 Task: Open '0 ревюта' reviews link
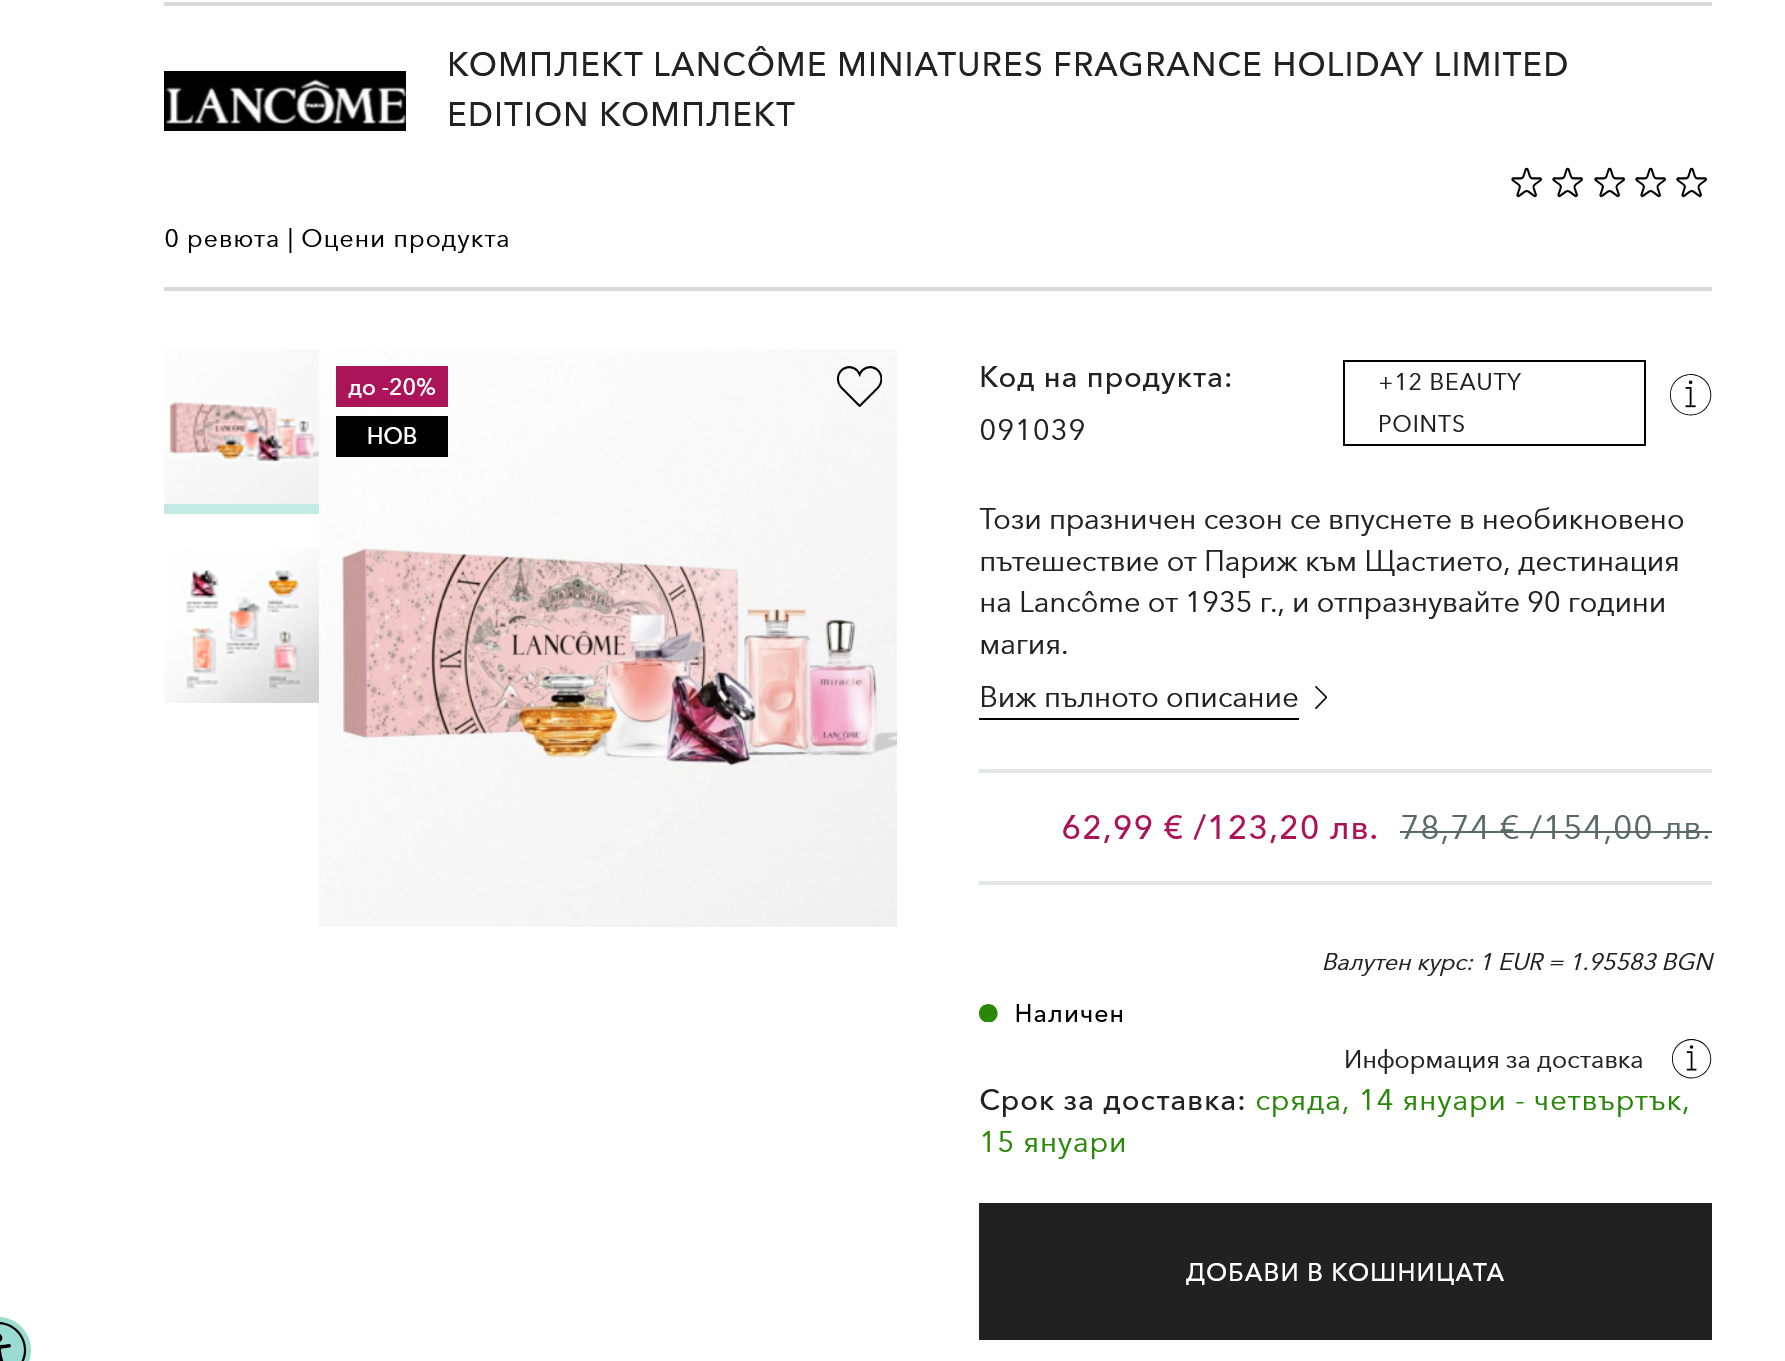pyautogui.click(x=221, y=239)
